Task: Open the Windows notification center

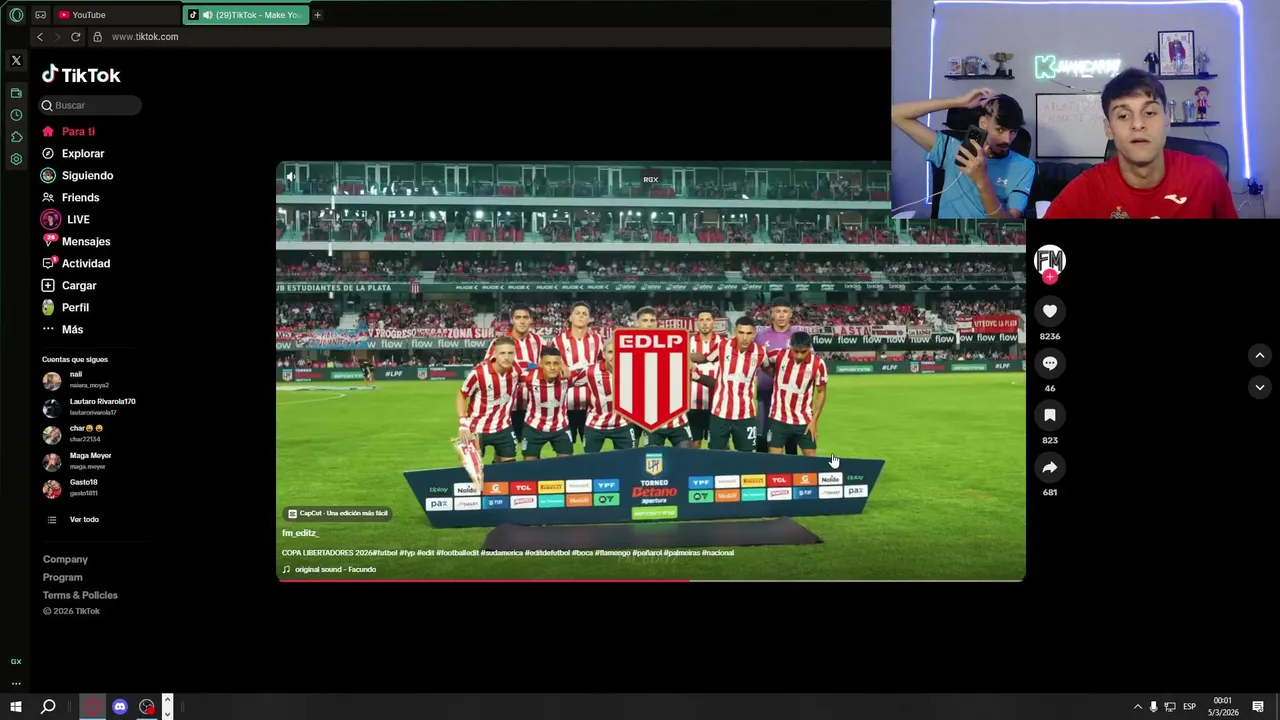Action: click(x=1258, y=707)
